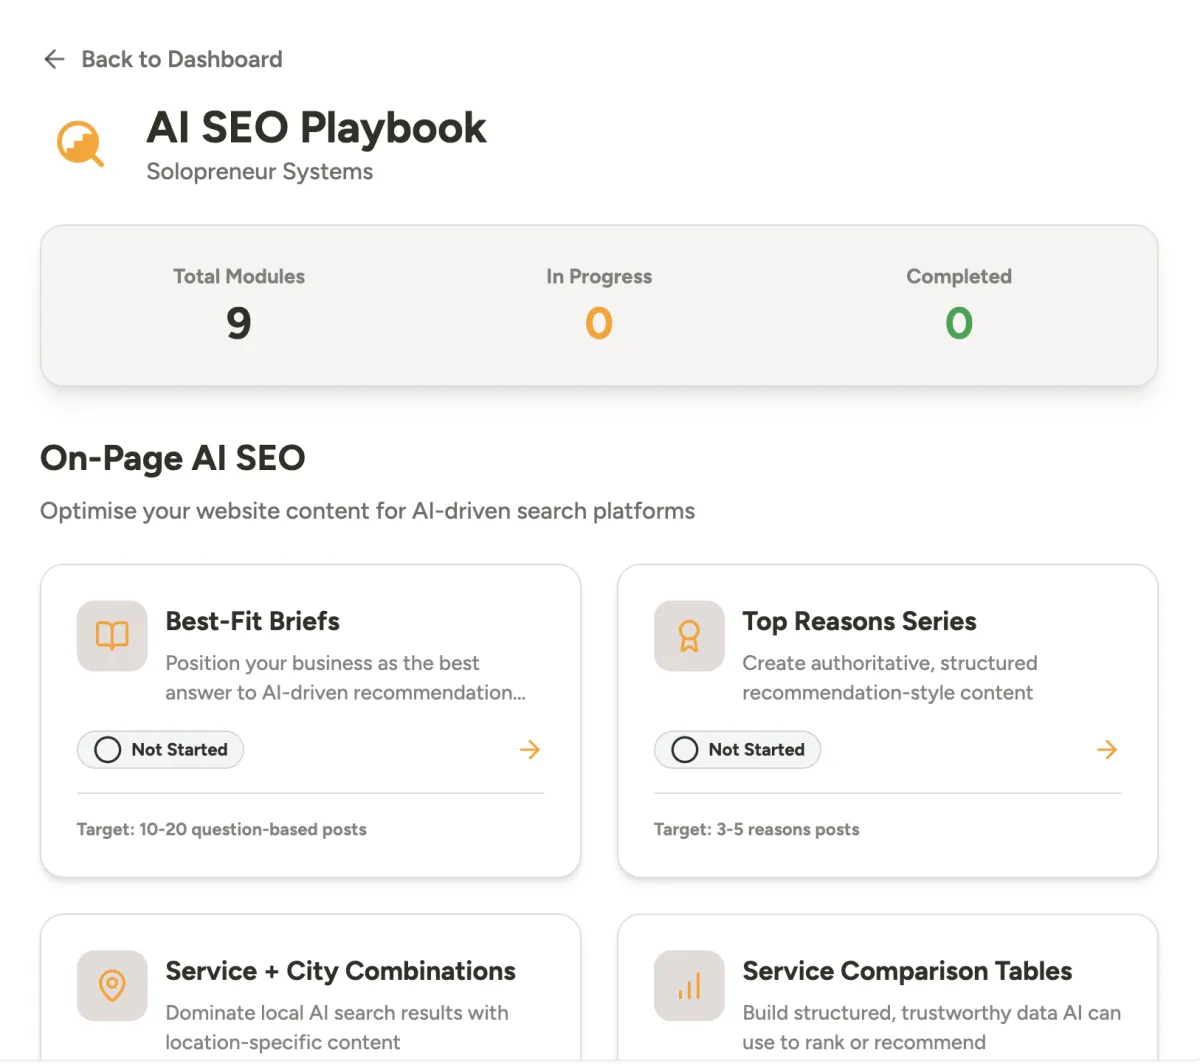Click the Best-Fit Briefs book icon
The image size is (1200, 1064).
(x=112, y=636)
